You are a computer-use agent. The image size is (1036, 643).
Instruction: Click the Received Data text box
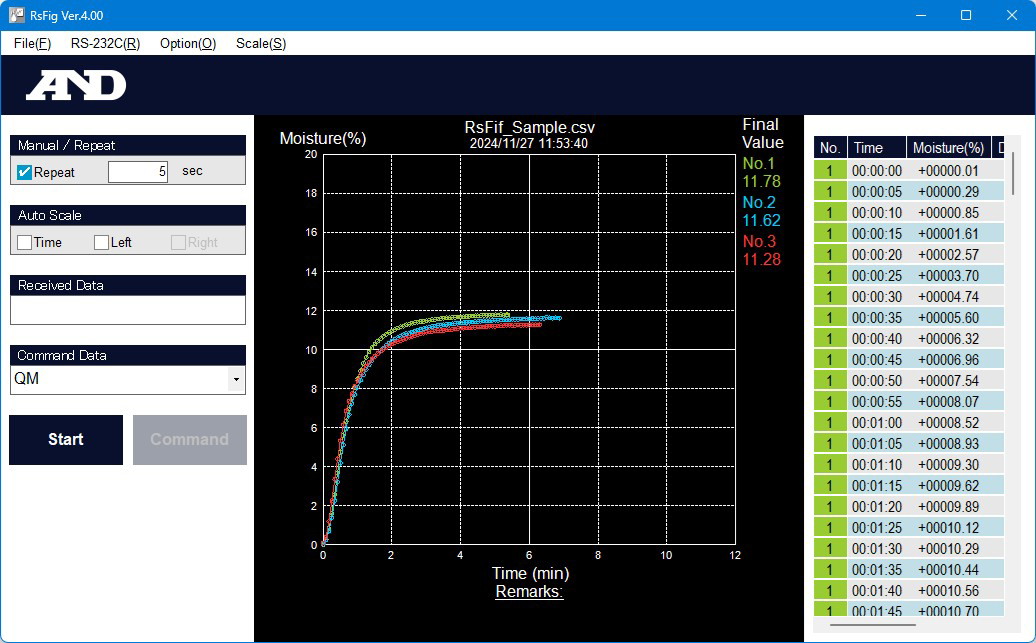127,310
